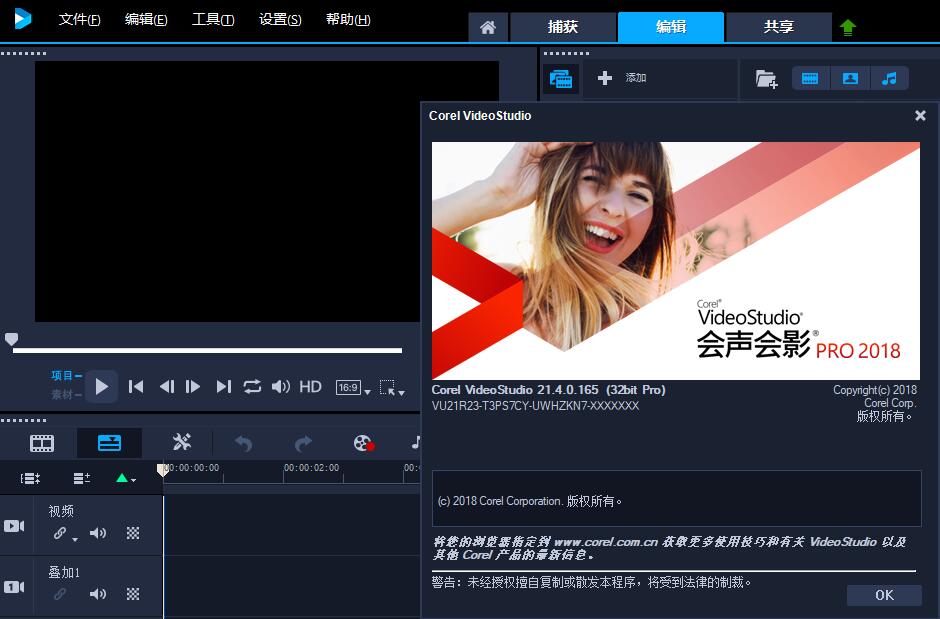Open the 编辑(E) menu in the menu bar
The height and width of the screenshot is (619, 940).
pyautogui.click(x=146, y=20)
